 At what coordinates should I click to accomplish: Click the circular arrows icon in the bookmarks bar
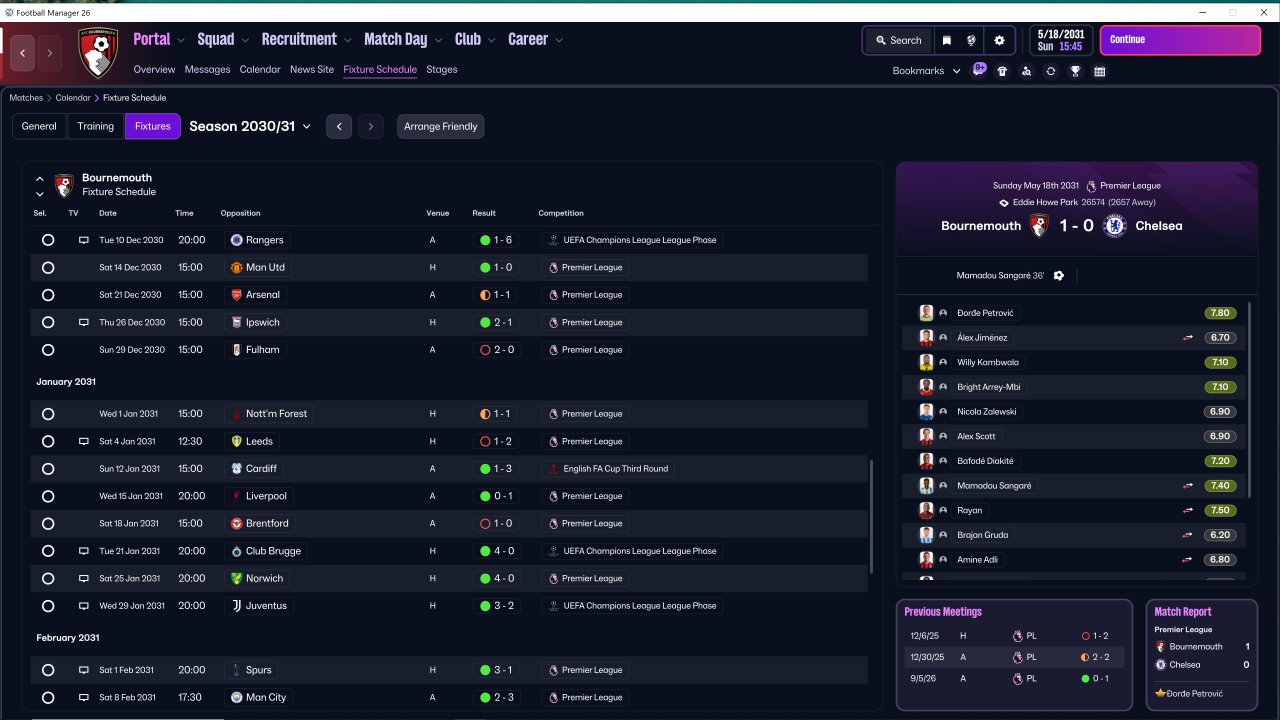tap(1050, 71)
